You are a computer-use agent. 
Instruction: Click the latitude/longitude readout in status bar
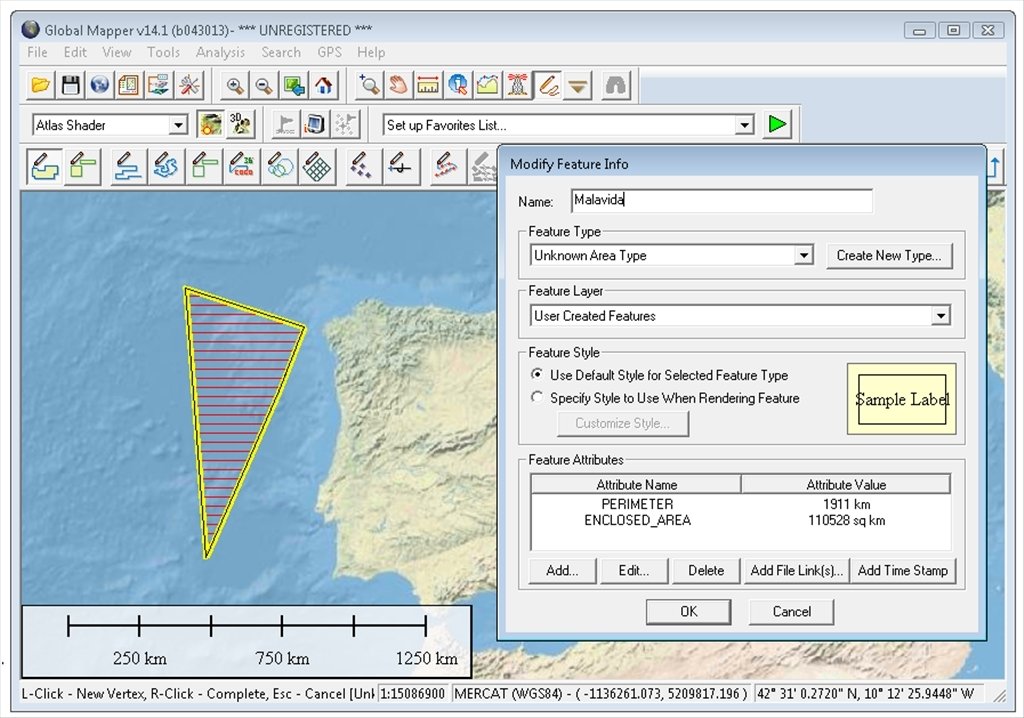click(x=865, y=694)
